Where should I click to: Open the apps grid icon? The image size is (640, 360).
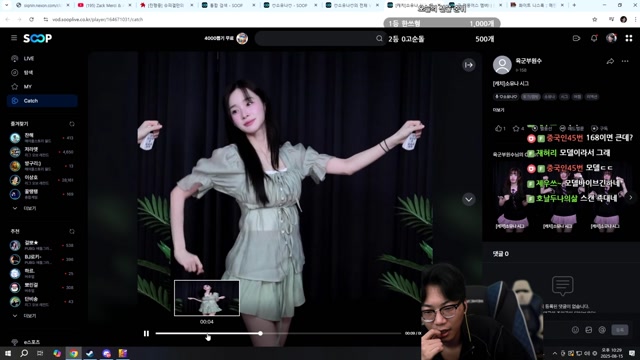629,38
